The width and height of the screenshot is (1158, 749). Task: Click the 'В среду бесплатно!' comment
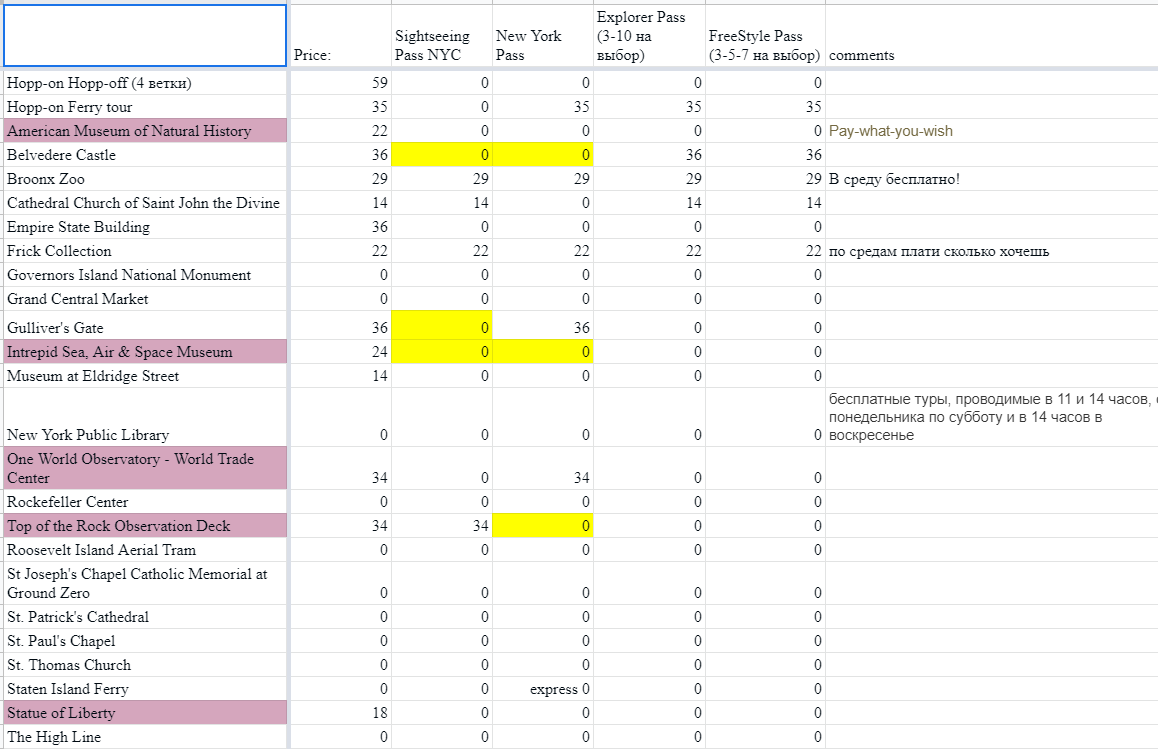(992, 179)
